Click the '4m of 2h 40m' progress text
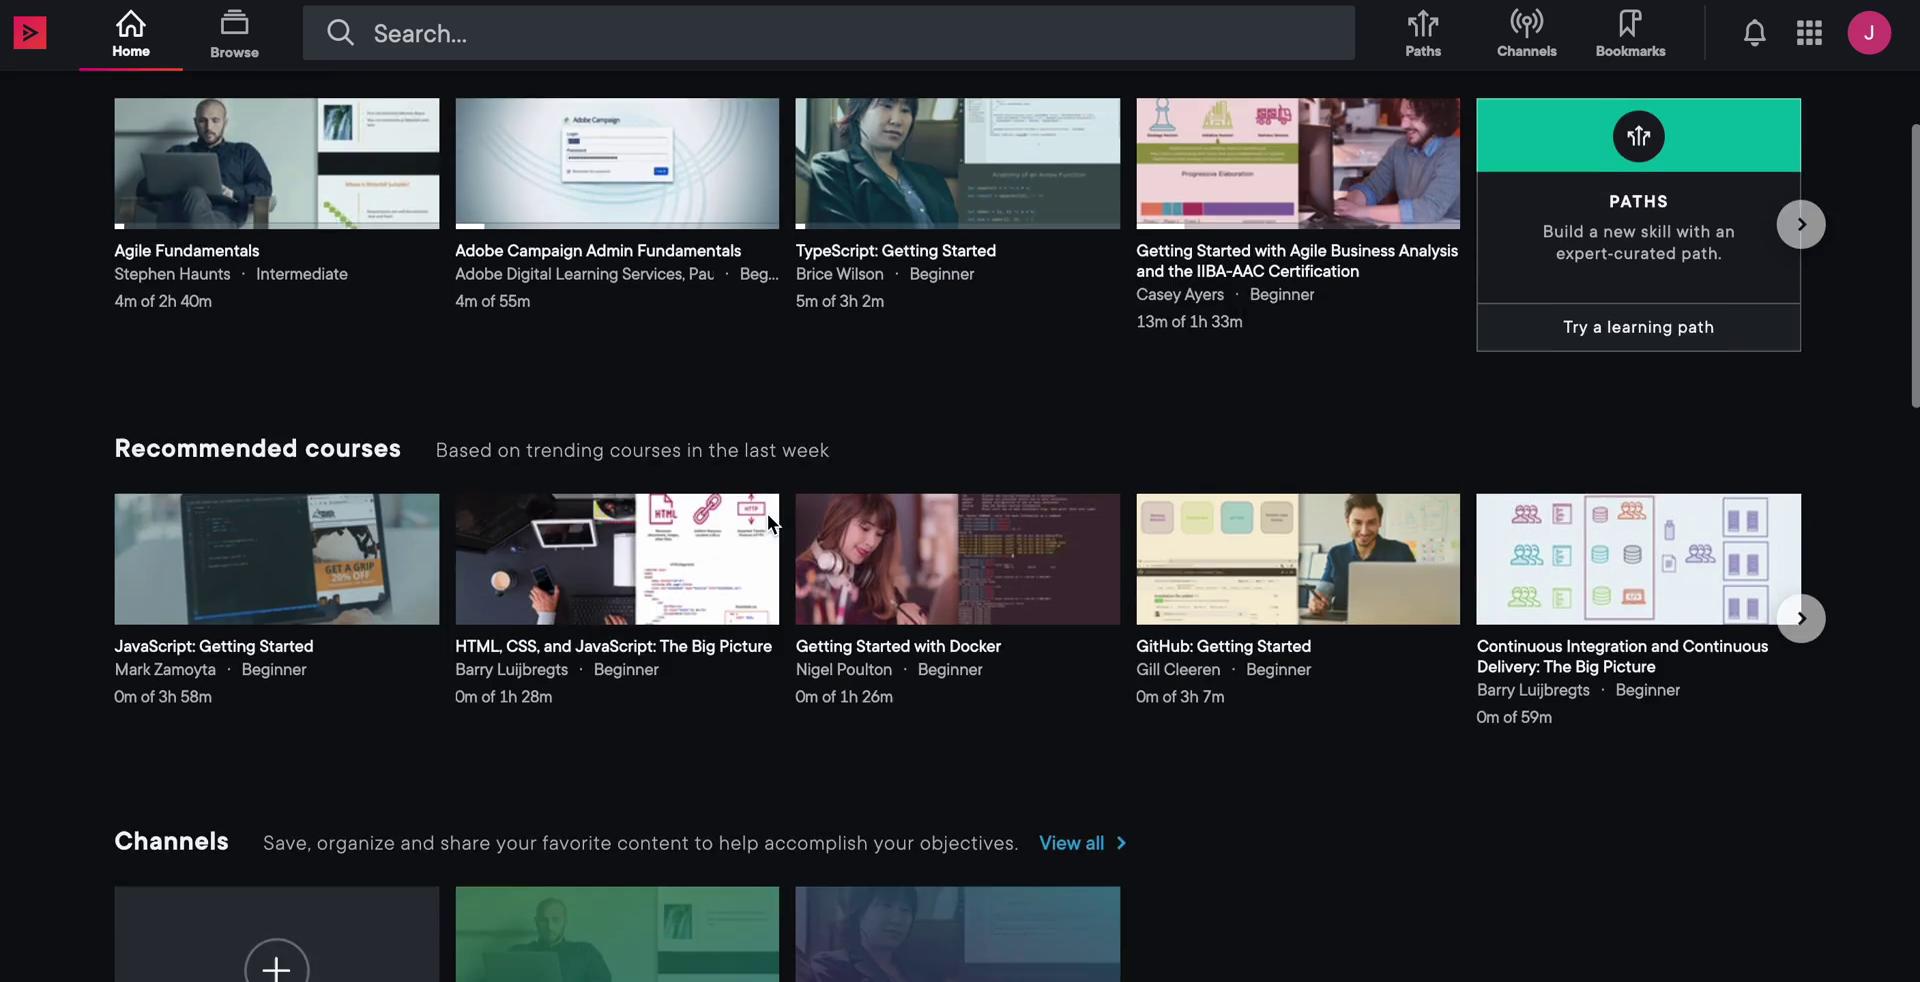 click(163, 301)
